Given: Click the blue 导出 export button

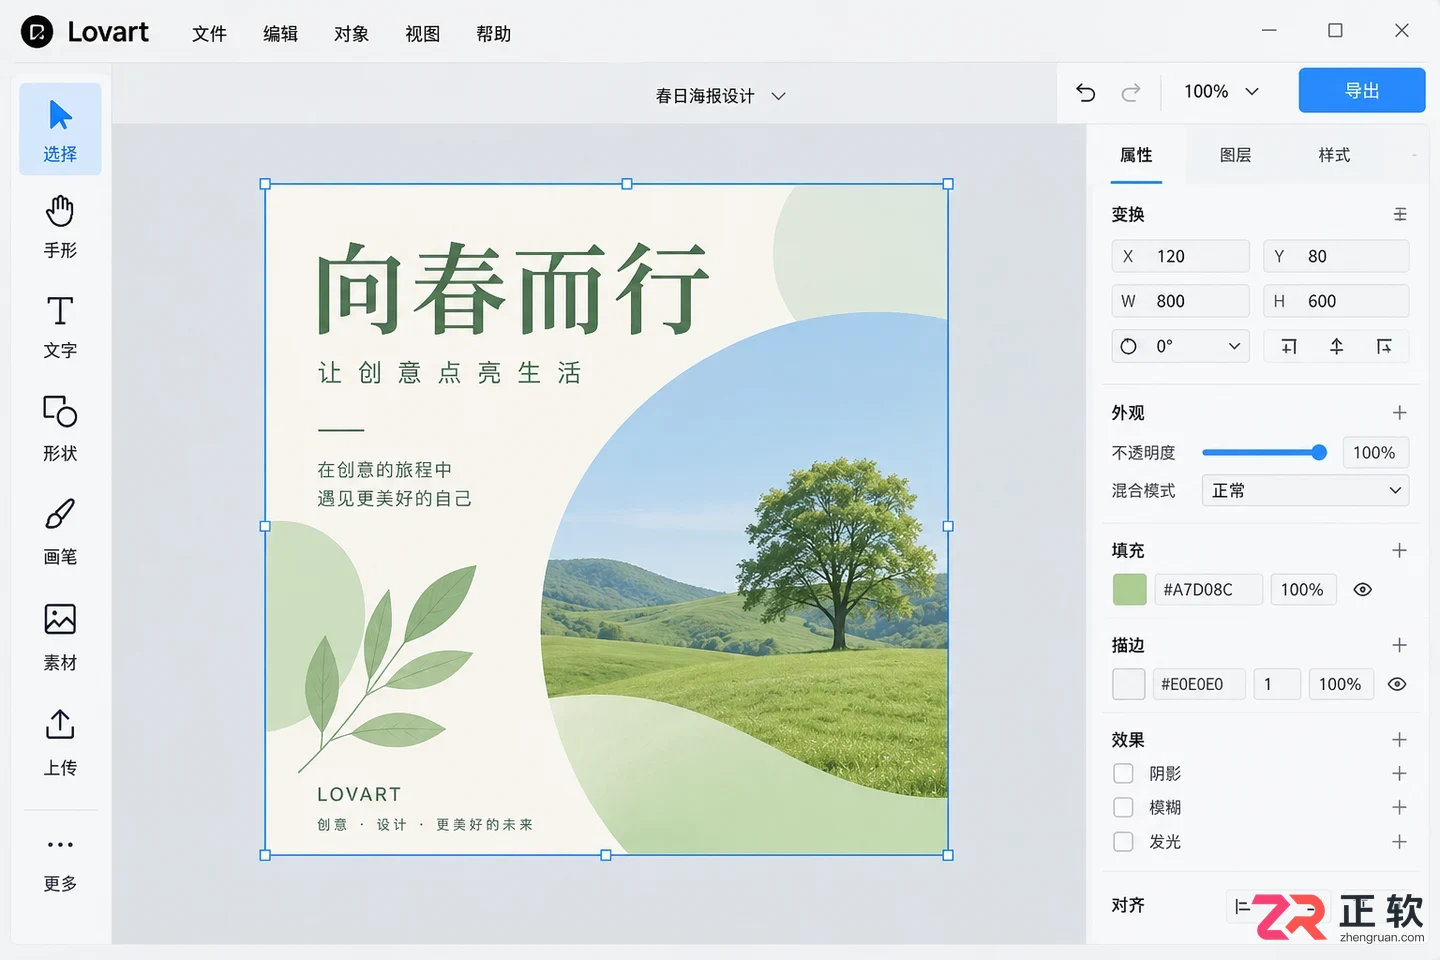Looking at the screenshot, I should 1362,91.
